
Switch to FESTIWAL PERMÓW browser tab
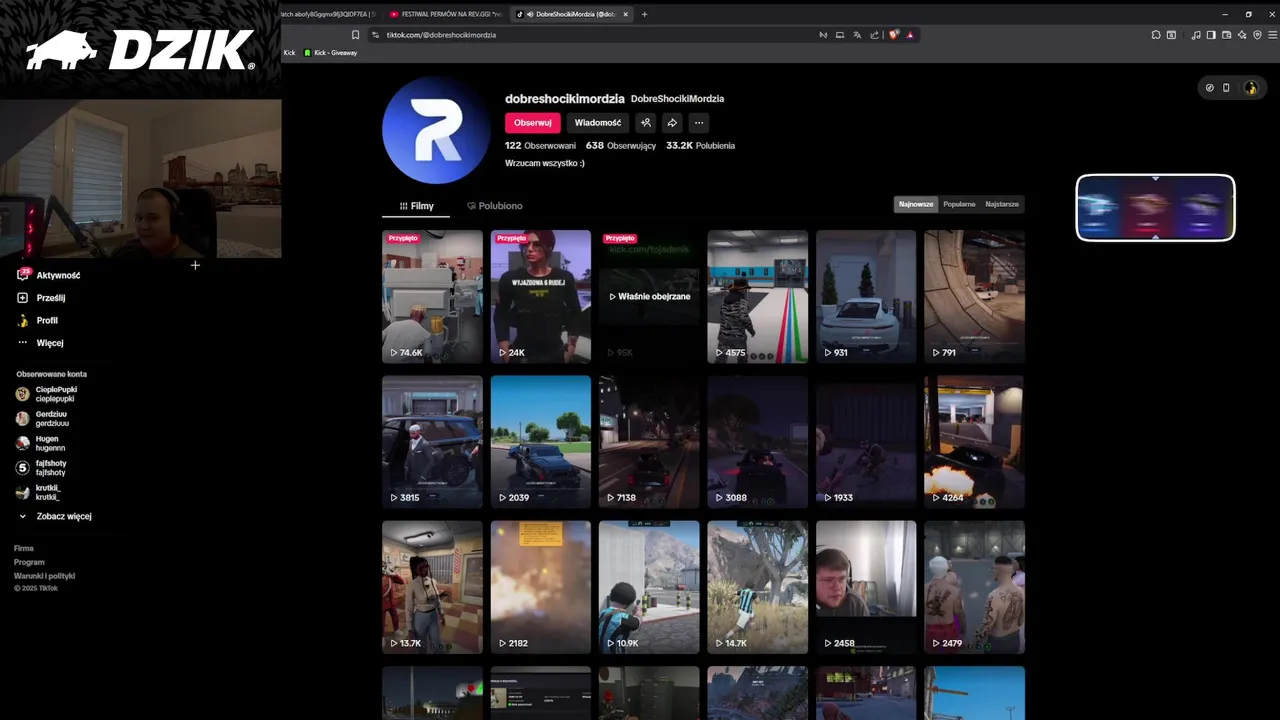click(445, 14)
